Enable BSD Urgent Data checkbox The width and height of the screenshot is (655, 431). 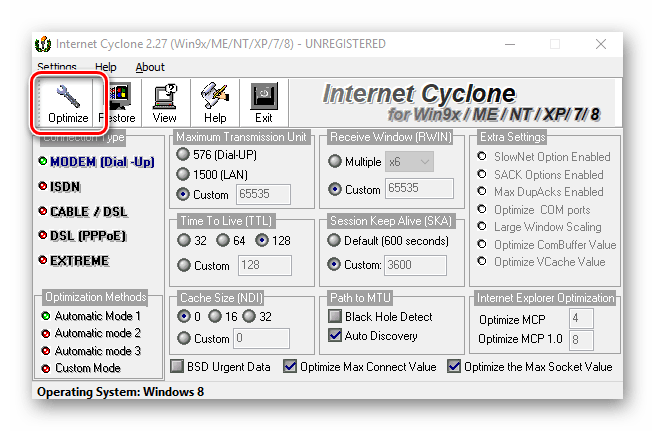177,366
